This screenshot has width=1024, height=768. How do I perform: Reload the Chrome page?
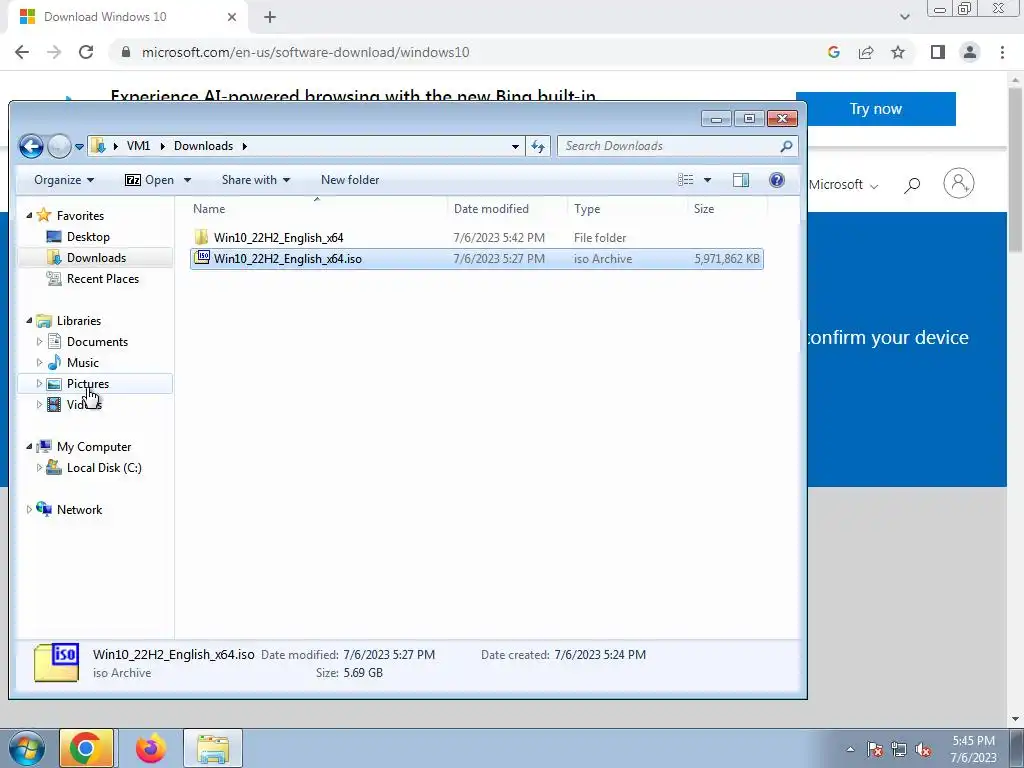pyautogui.click(x=86, y=52)
